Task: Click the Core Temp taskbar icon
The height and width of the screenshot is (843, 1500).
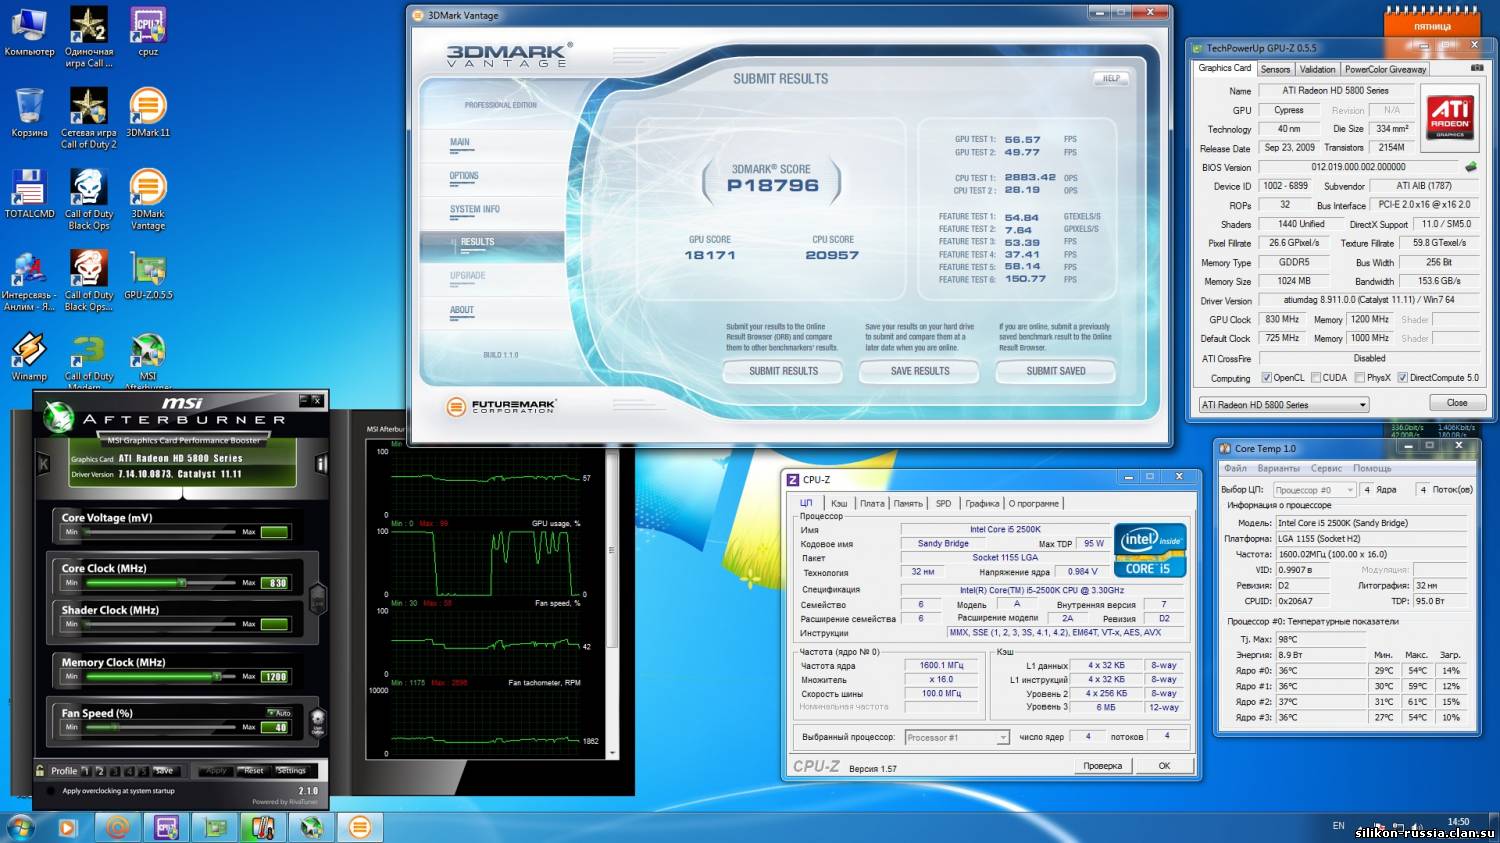Action: [x=263, y=827]
